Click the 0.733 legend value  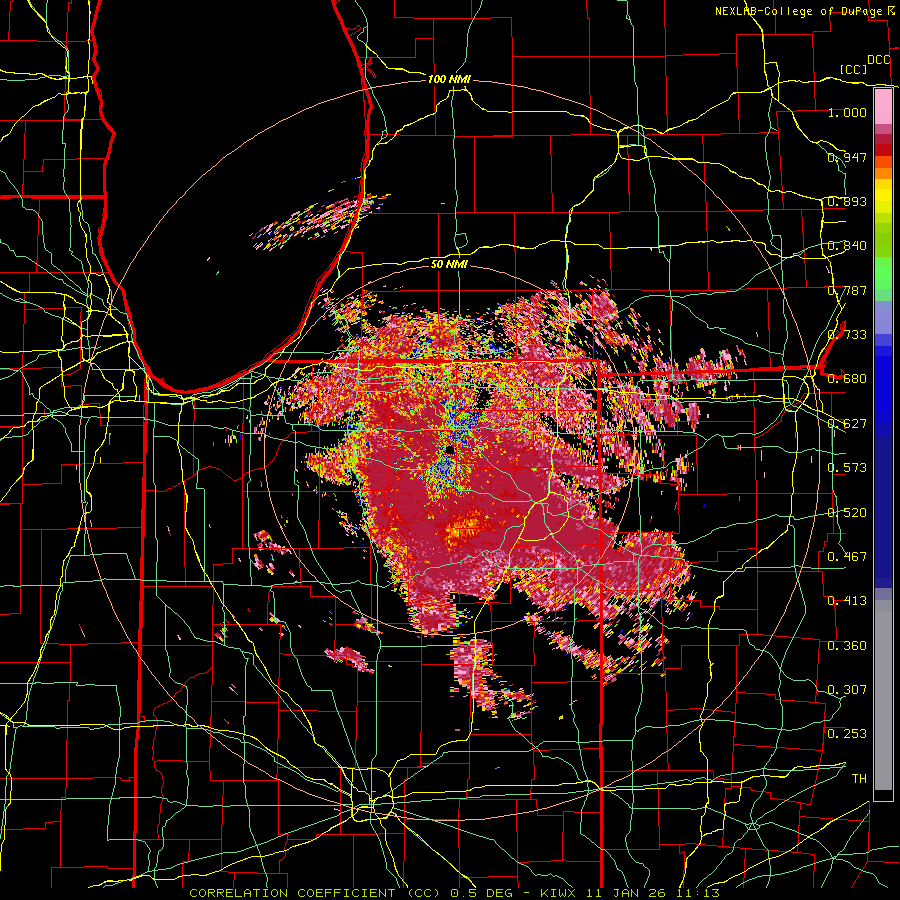point(847,335)
